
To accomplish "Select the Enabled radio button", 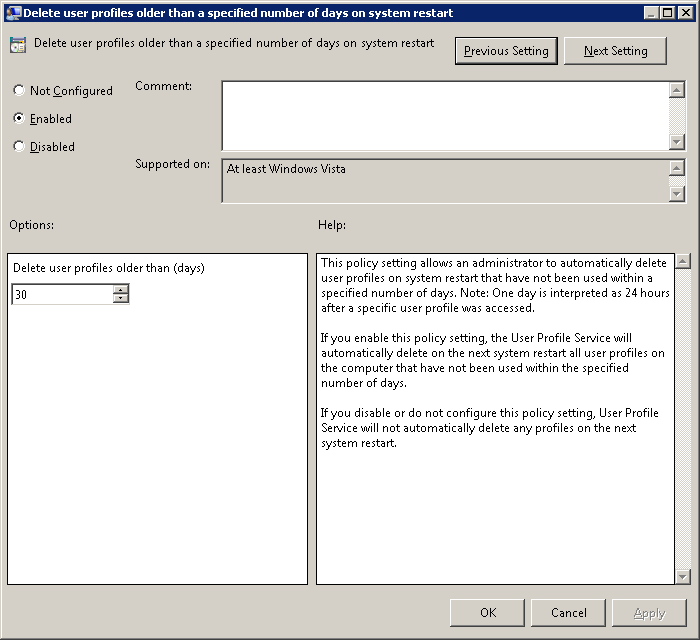I will click(x=19, y=118).
